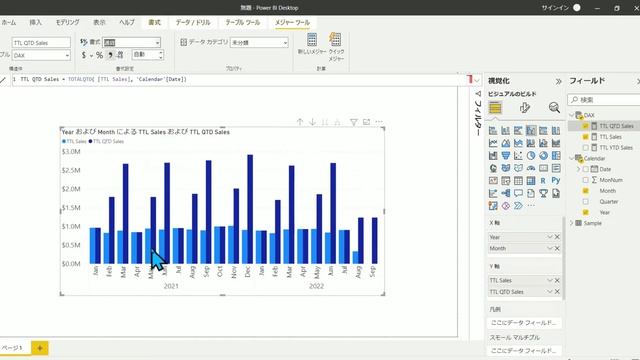Remove Month from the X axis well

(x=557, y=249)
